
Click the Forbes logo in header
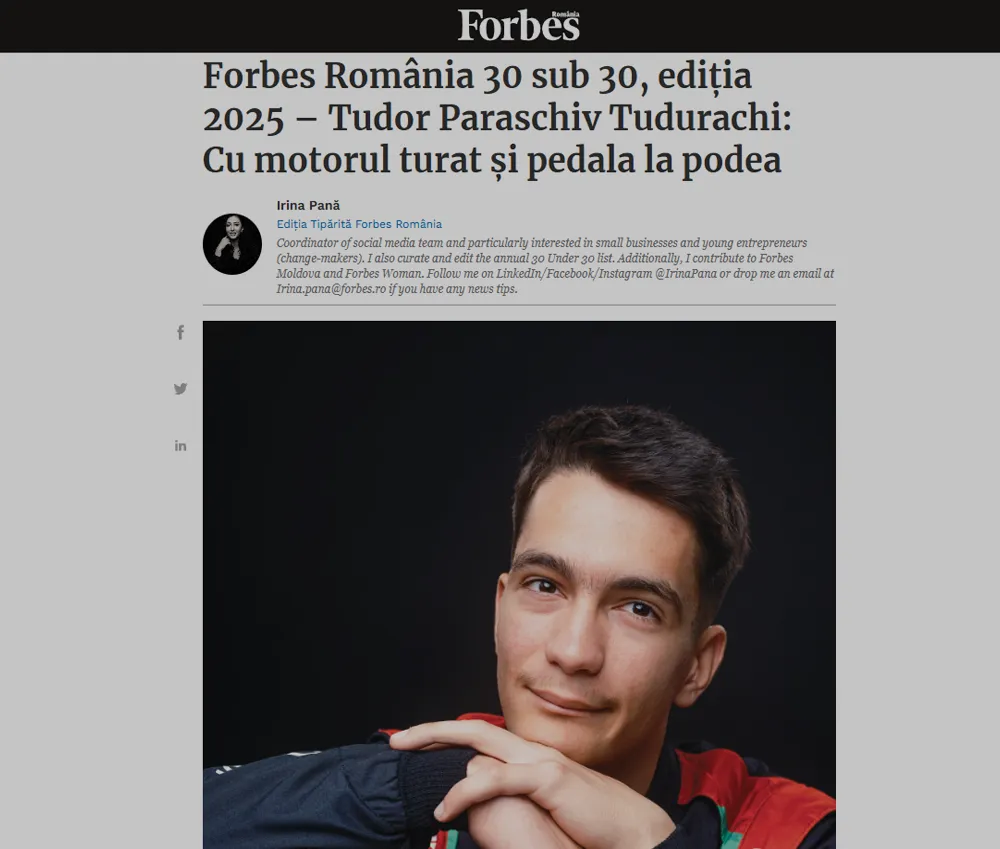click(518, 26)
